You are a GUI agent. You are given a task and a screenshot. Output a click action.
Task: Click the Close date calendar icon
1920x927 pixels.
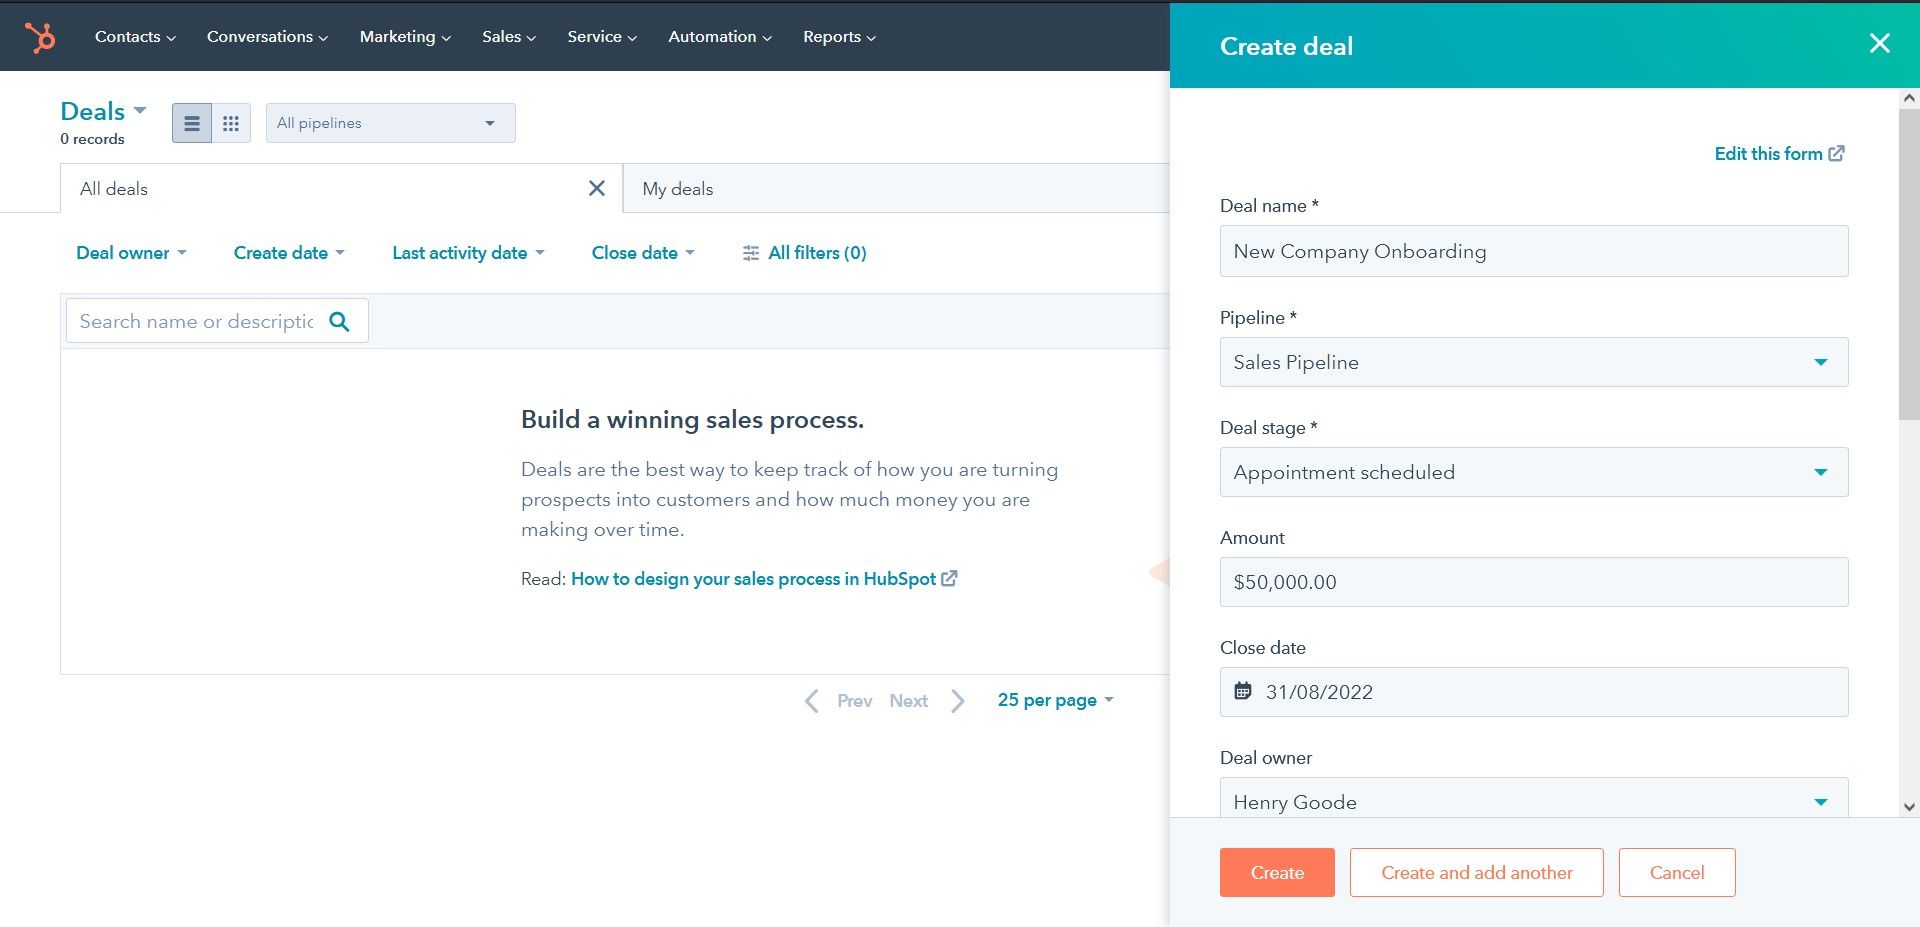[x=1243, y=691]
